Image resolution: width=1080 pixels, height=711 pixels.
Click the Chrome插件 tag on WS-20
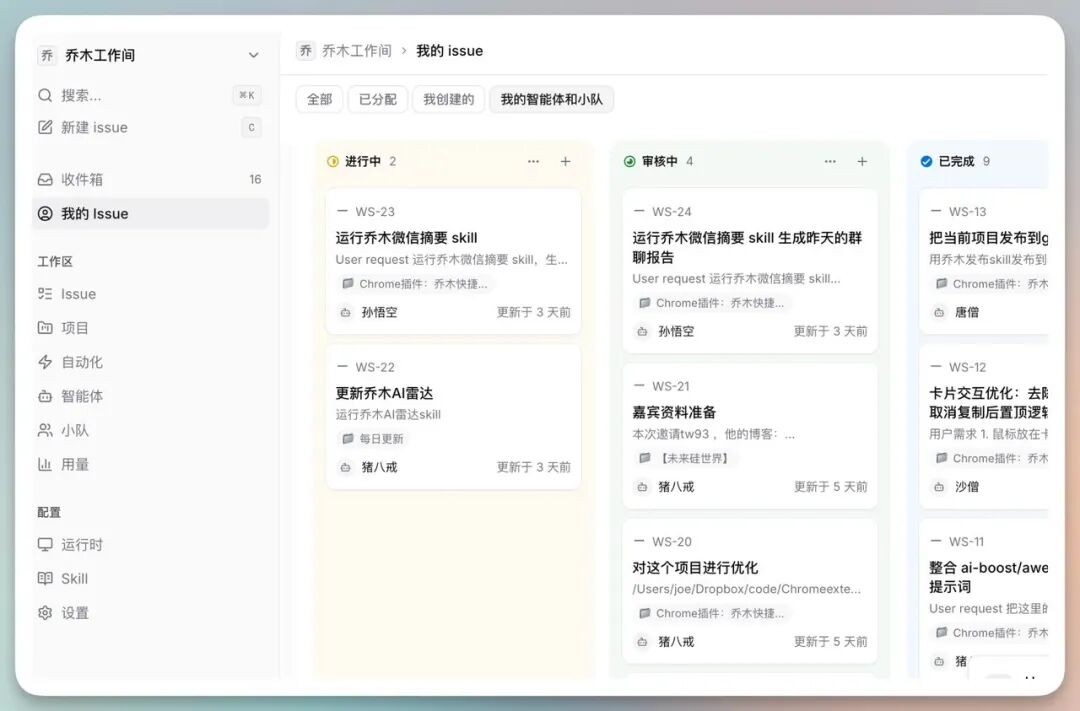click(x=712, y=613)
